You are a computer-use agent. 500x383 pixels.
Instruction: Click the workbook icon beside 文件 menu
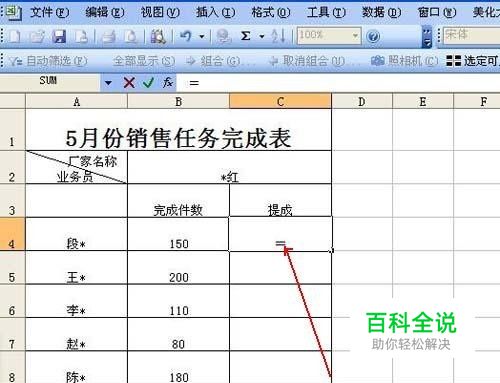[x=14, y=13]
